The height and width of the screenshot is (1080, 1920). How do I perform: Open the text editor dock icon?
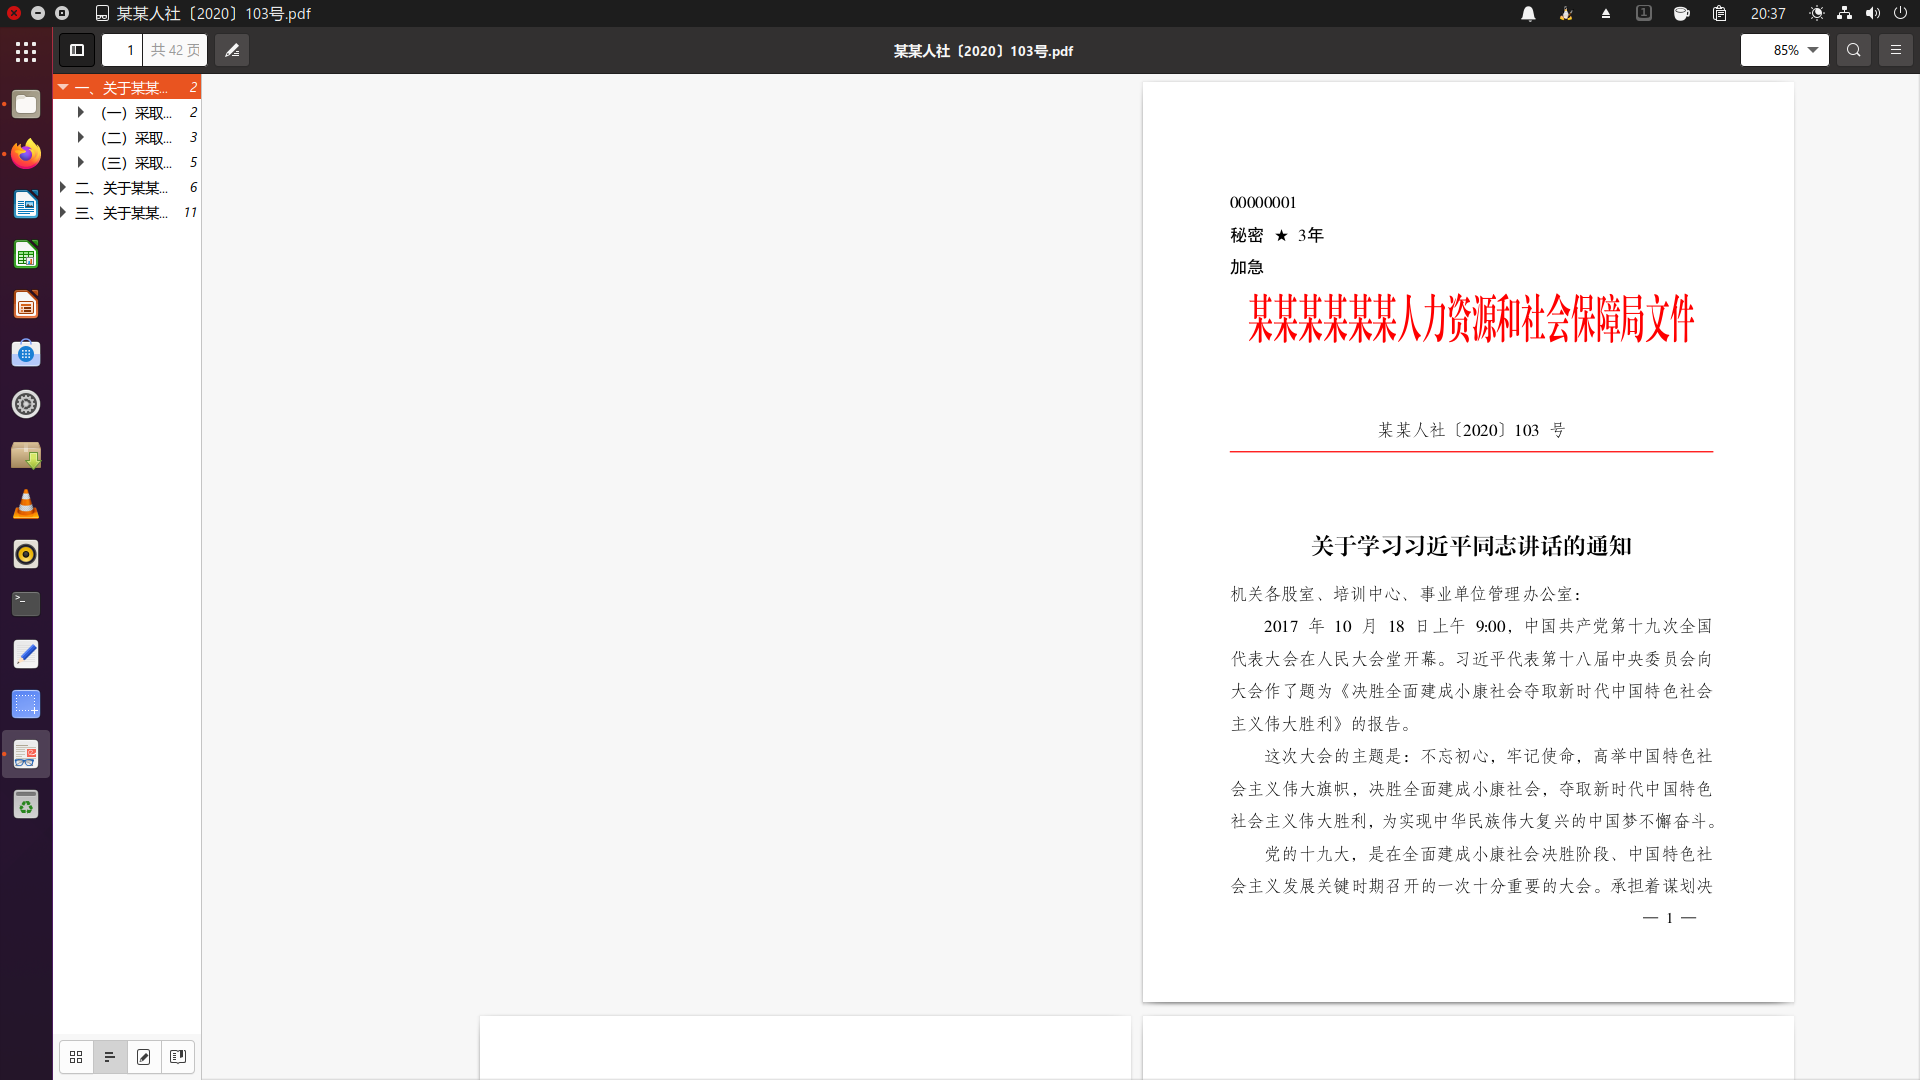26,654
